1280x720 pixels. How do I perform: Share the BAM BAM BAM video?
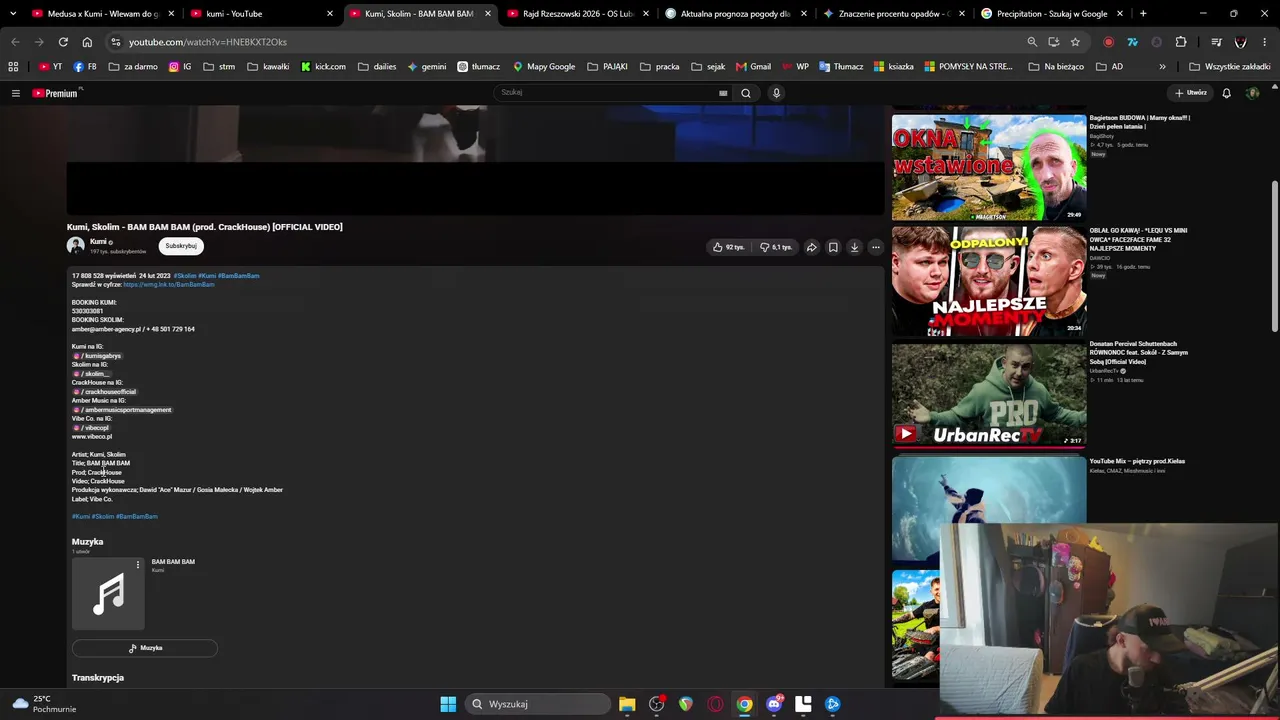point(812,247)
